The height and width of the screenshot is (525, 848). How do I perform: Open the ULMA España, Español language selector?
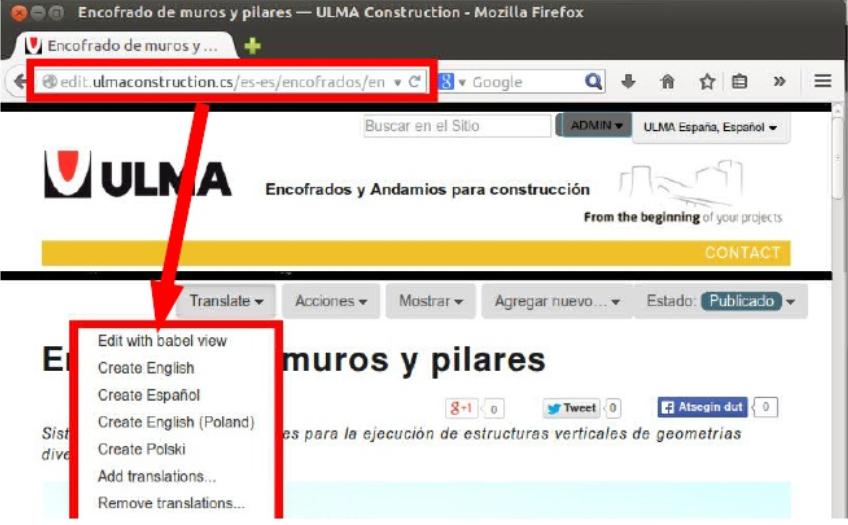pyautogui.click(x=710, y=128)
